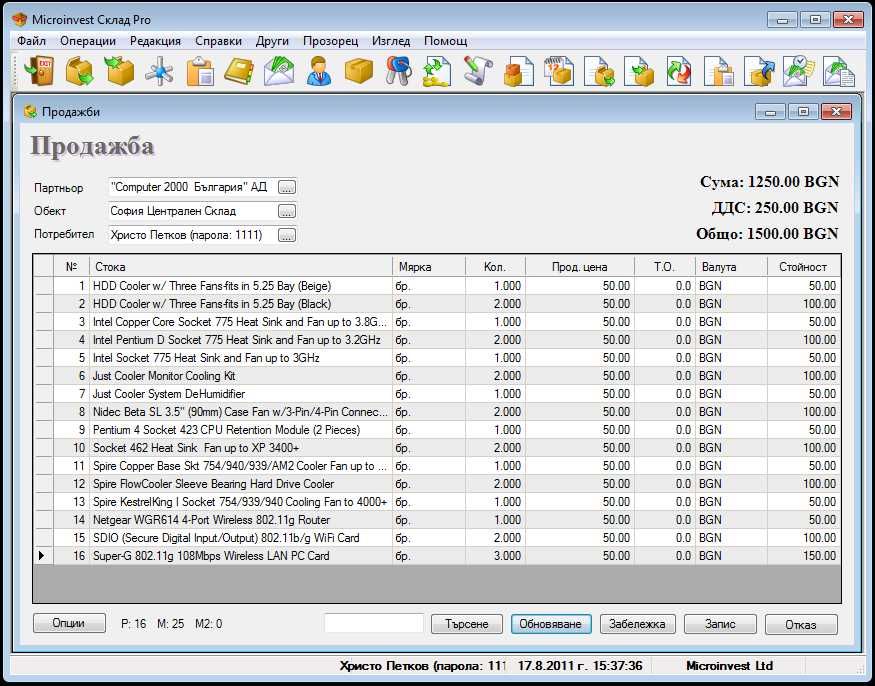Click the envelope with money icon

point(279,71)
